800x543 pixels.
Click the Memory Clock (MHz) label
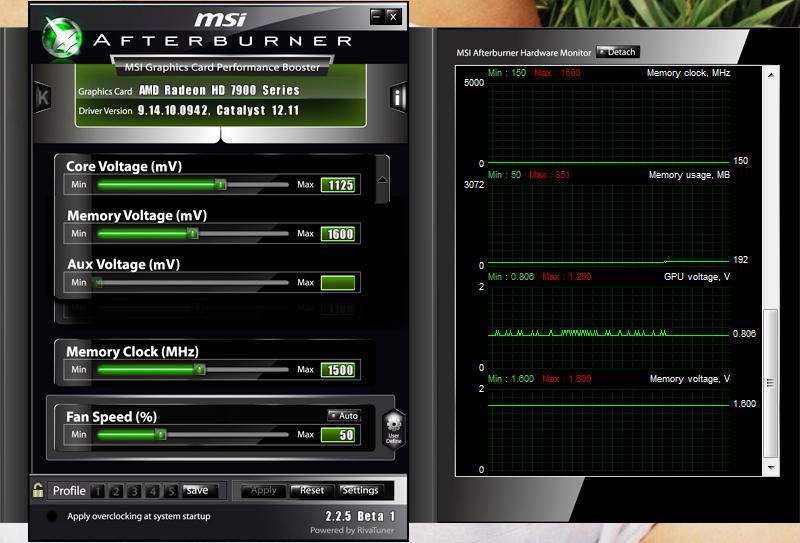point(132,352)
